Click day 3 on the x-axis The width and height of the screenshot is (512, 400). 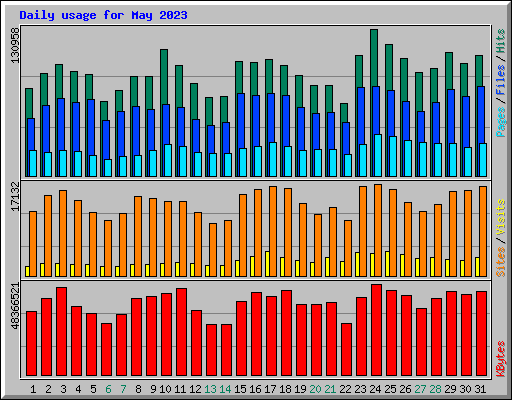pos(63,389)
